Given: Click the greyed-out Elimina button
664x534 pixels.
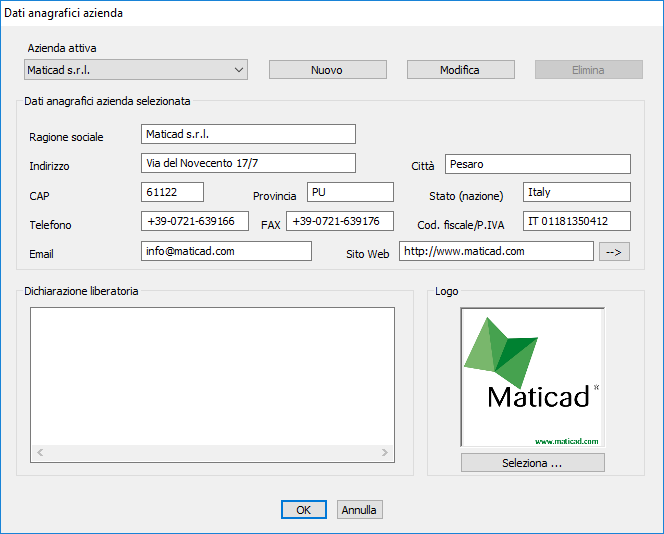Looking at the screenshot, I should (x=589, y=70).
